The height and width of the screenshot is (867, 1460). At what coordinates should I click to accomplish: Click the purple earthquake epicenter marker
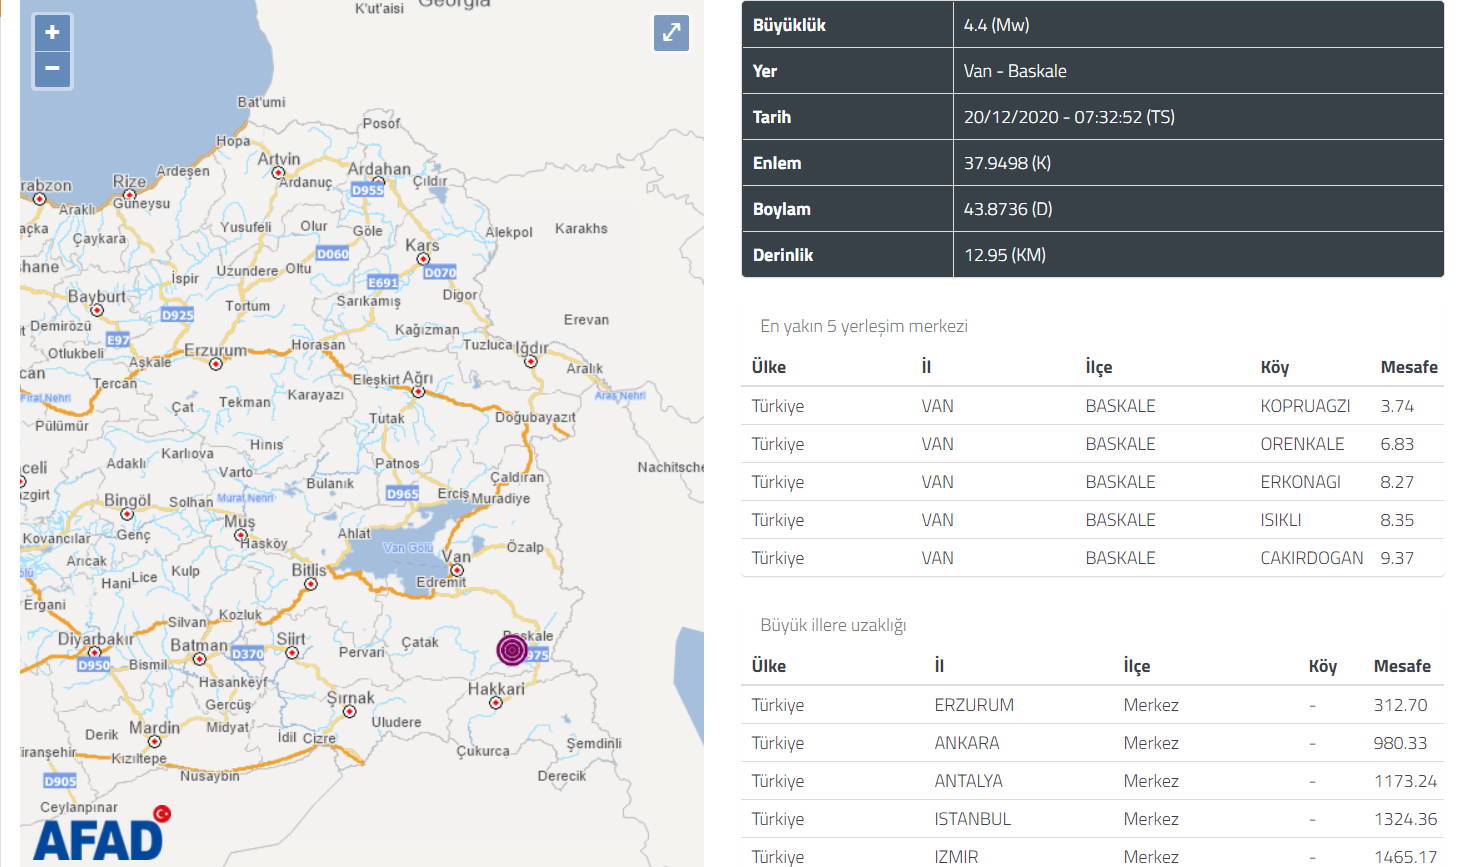[x=512, y=651]
